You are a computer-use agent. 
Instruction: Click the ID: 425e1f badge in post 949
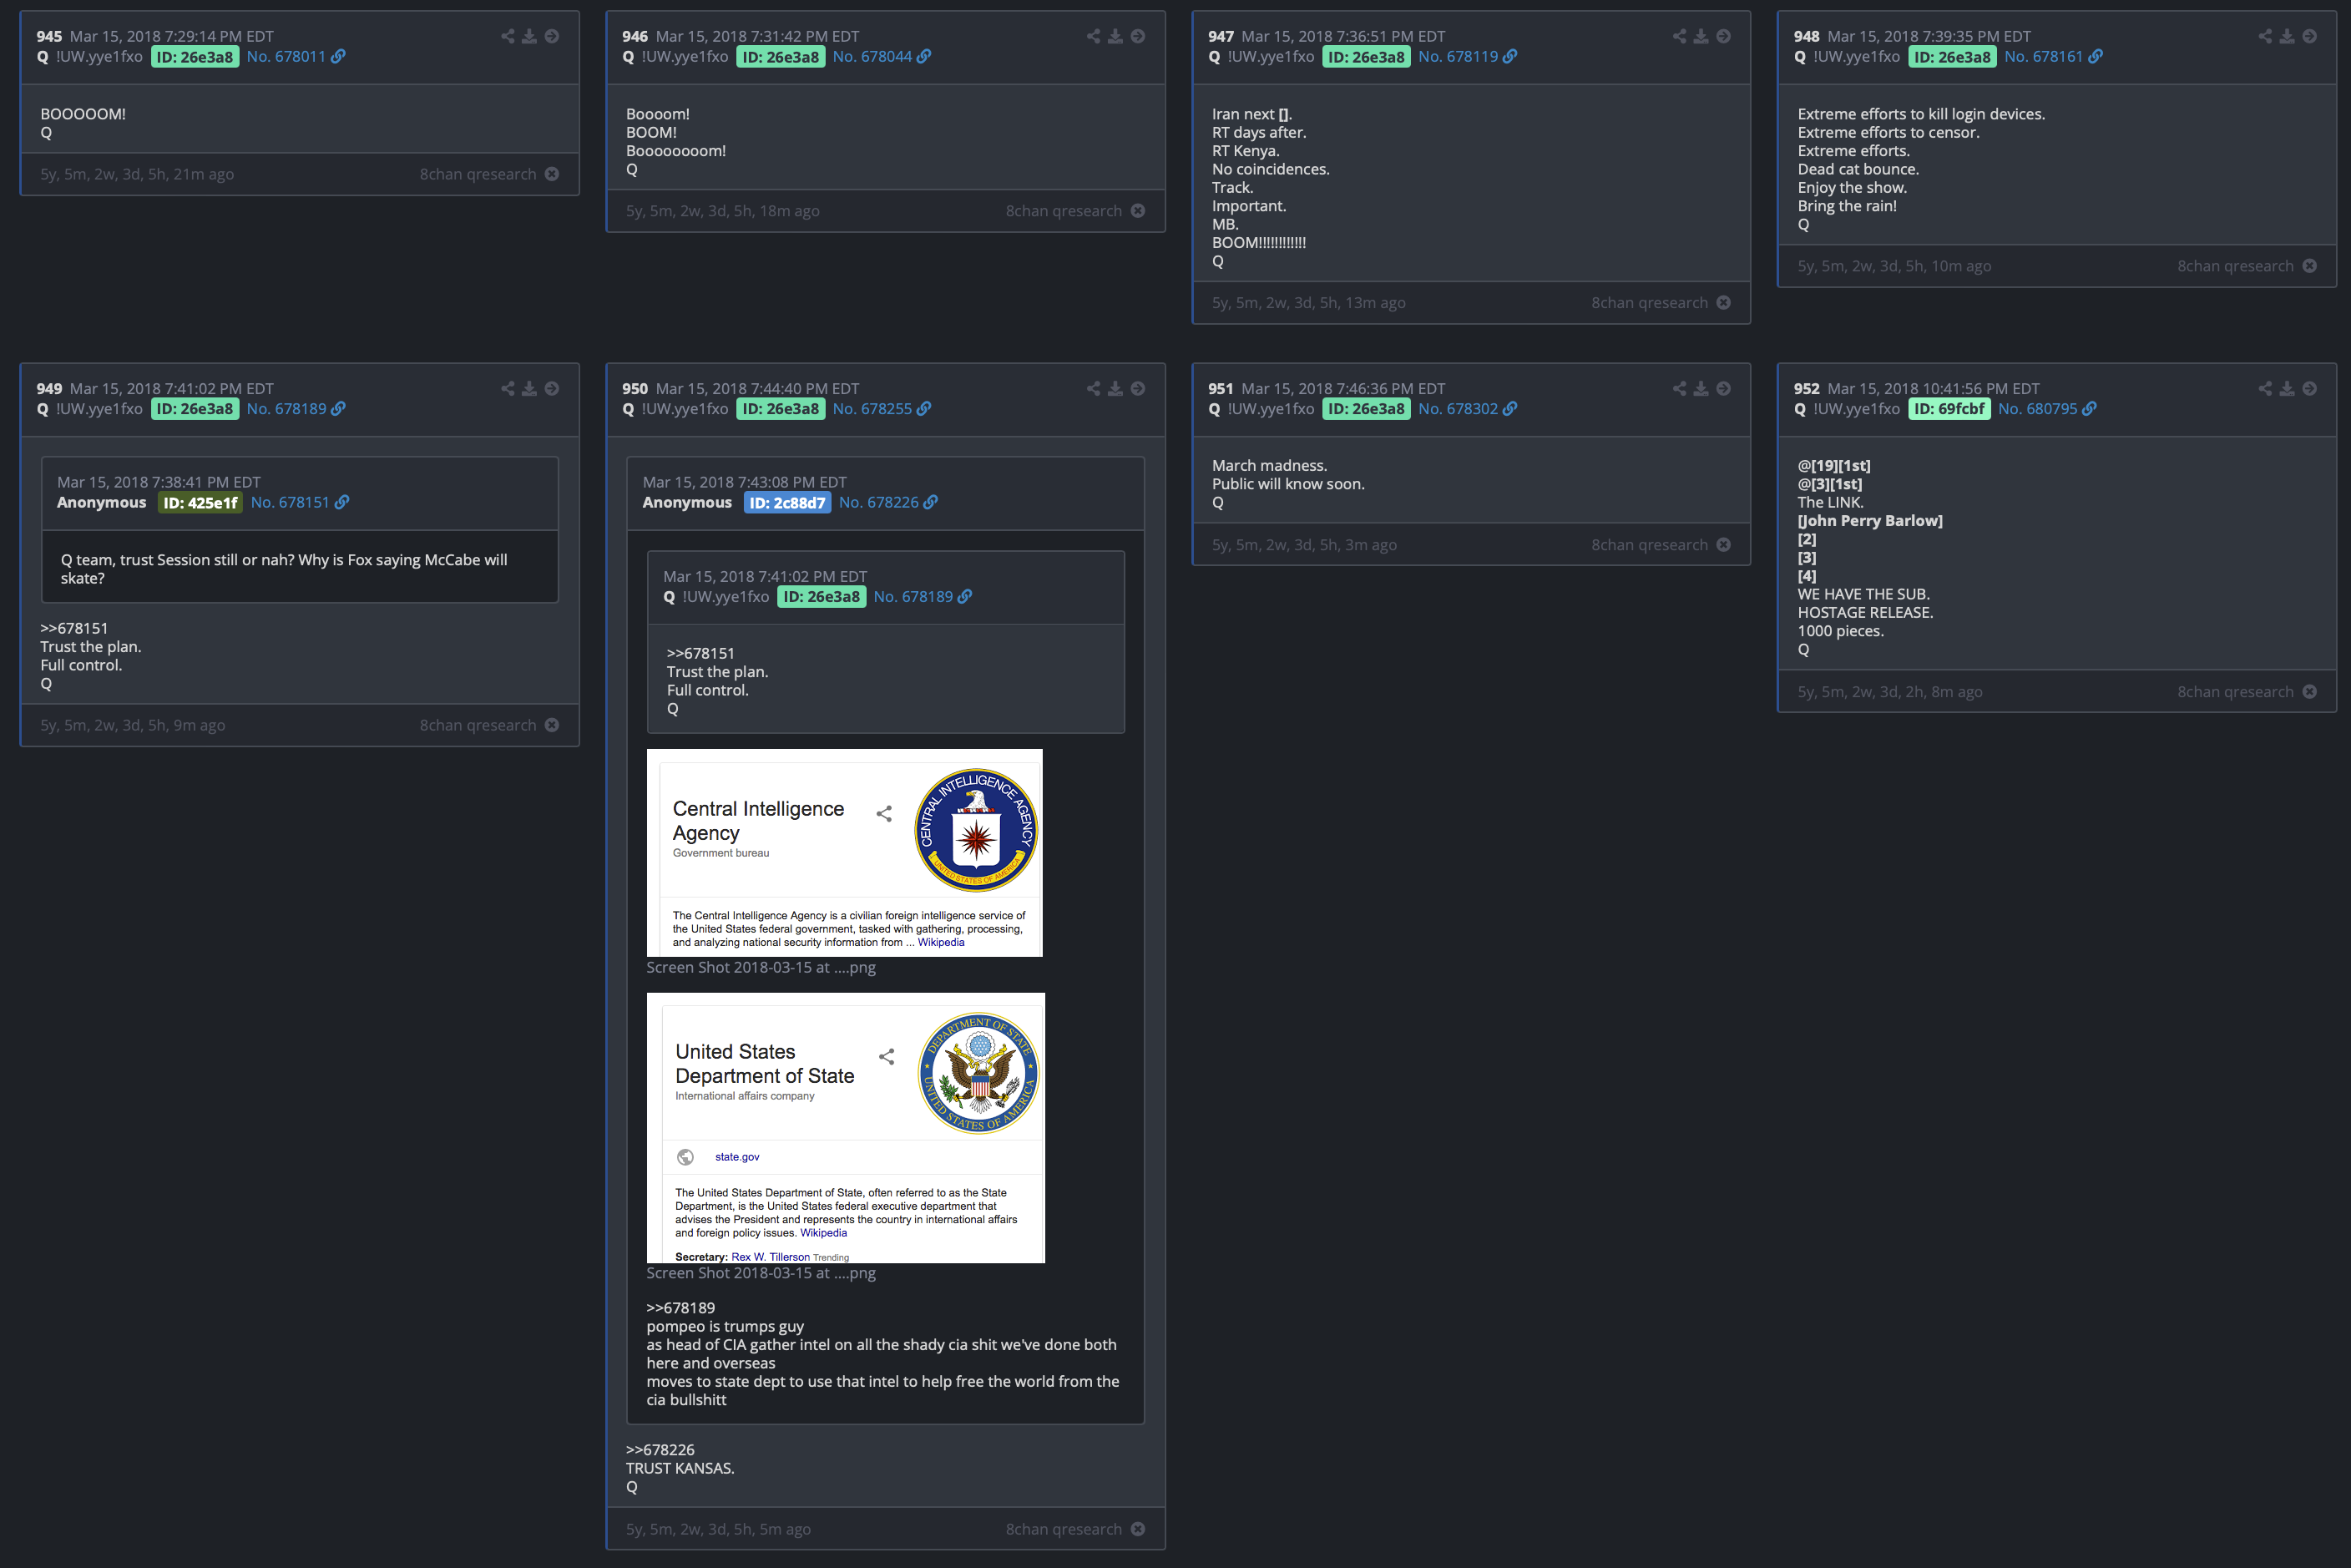[200, 503]
